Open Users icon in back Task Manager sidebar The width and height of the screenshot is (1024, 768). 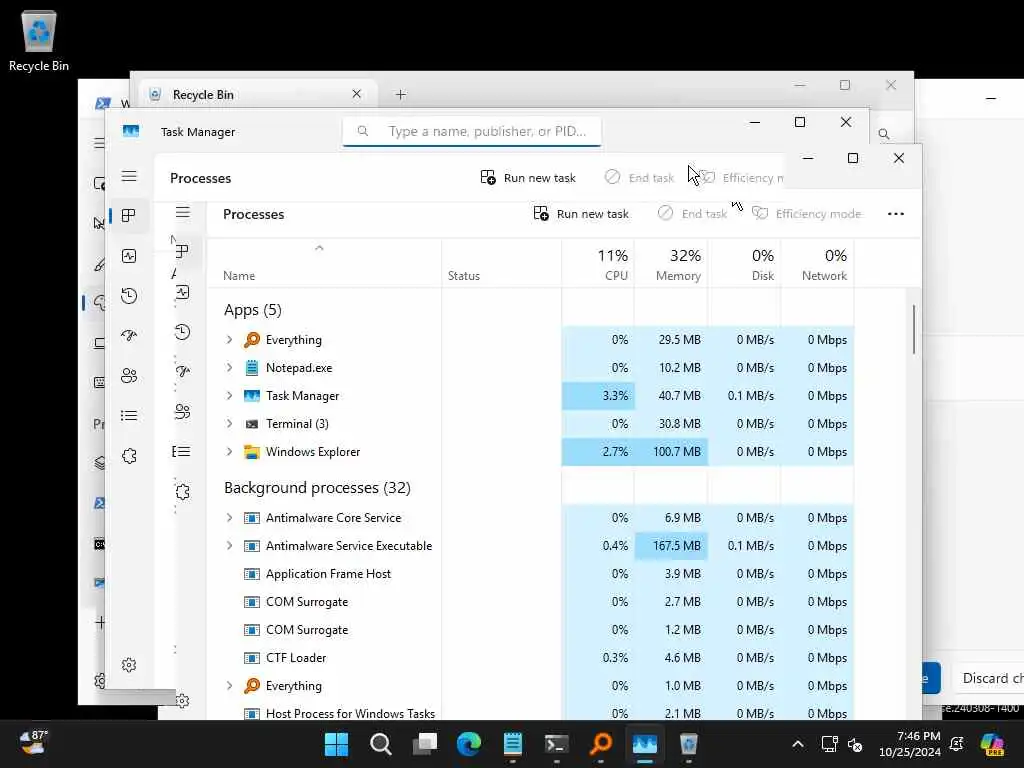(129, 376)
